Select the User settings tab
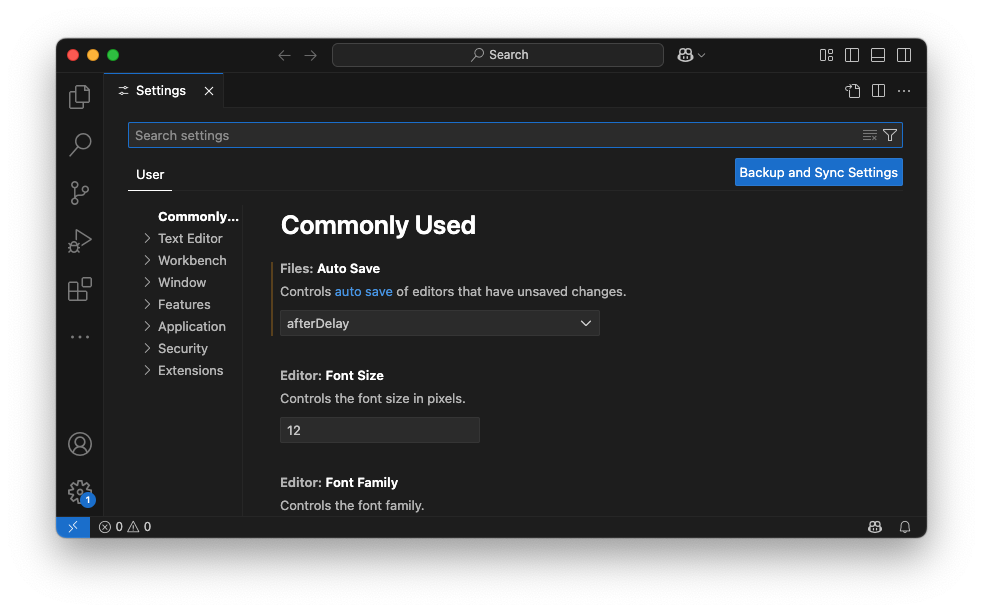 pos(150,175)
